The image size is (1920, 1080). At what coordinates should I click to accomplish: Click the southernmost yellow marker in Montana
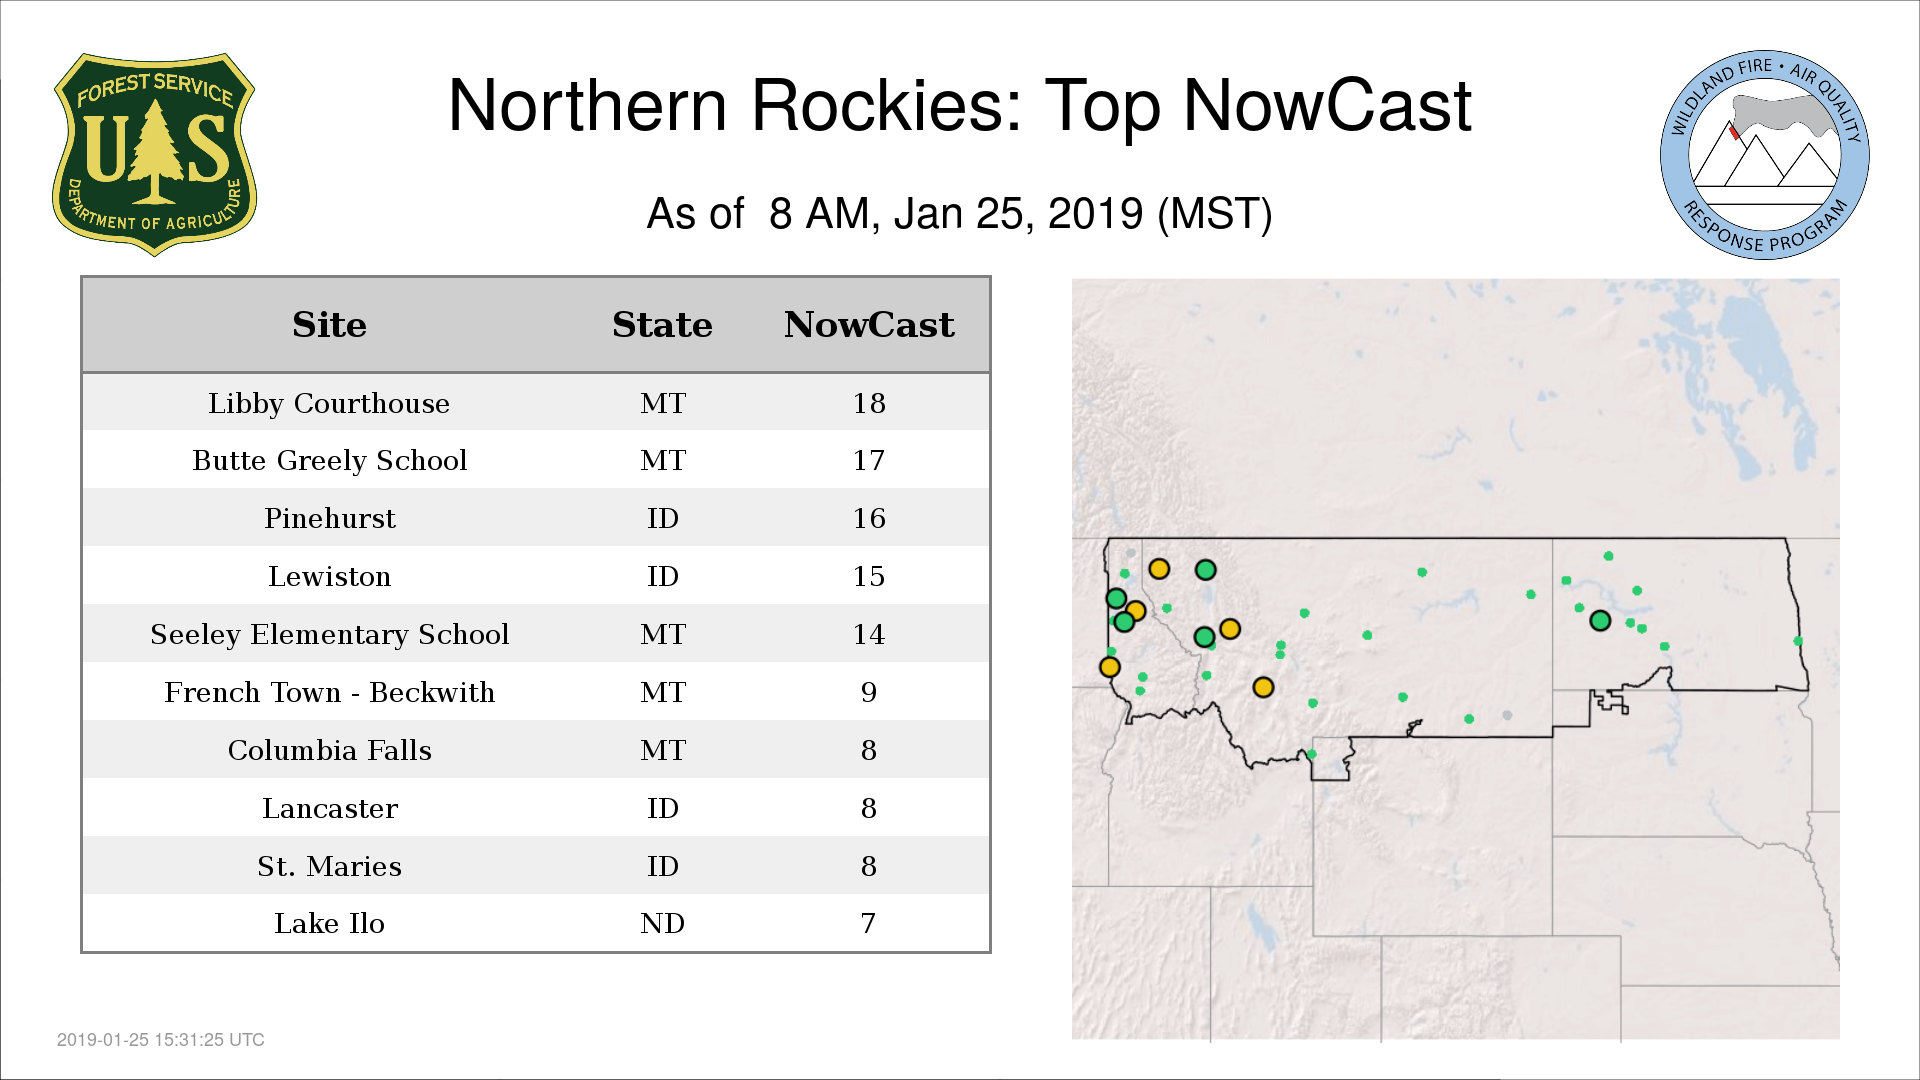click(x=1263, y=687)
